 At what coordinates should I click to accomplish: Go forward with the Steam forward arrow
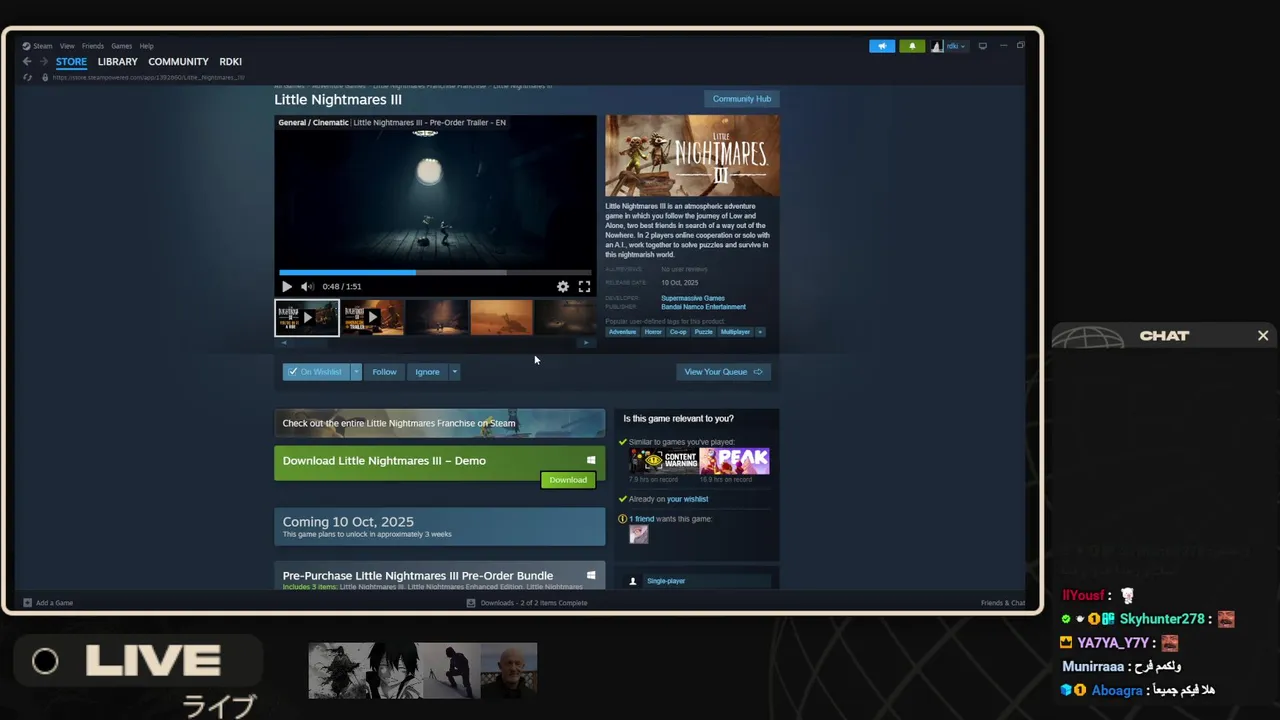click(43, 62)
